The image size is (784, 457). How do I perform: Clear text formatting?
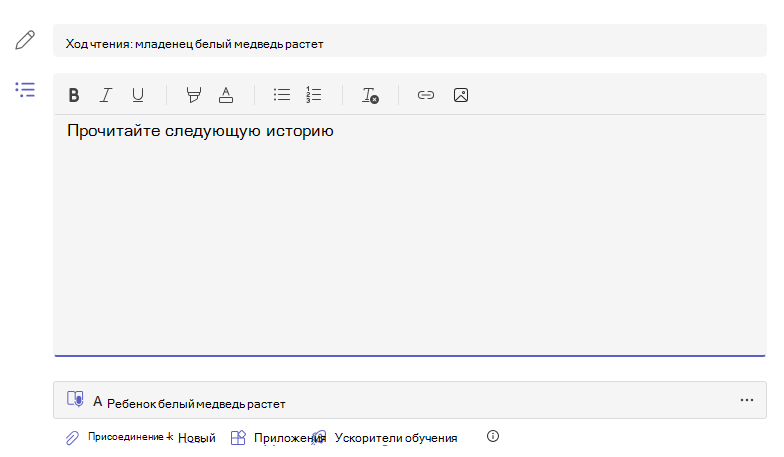coord(370,95)
